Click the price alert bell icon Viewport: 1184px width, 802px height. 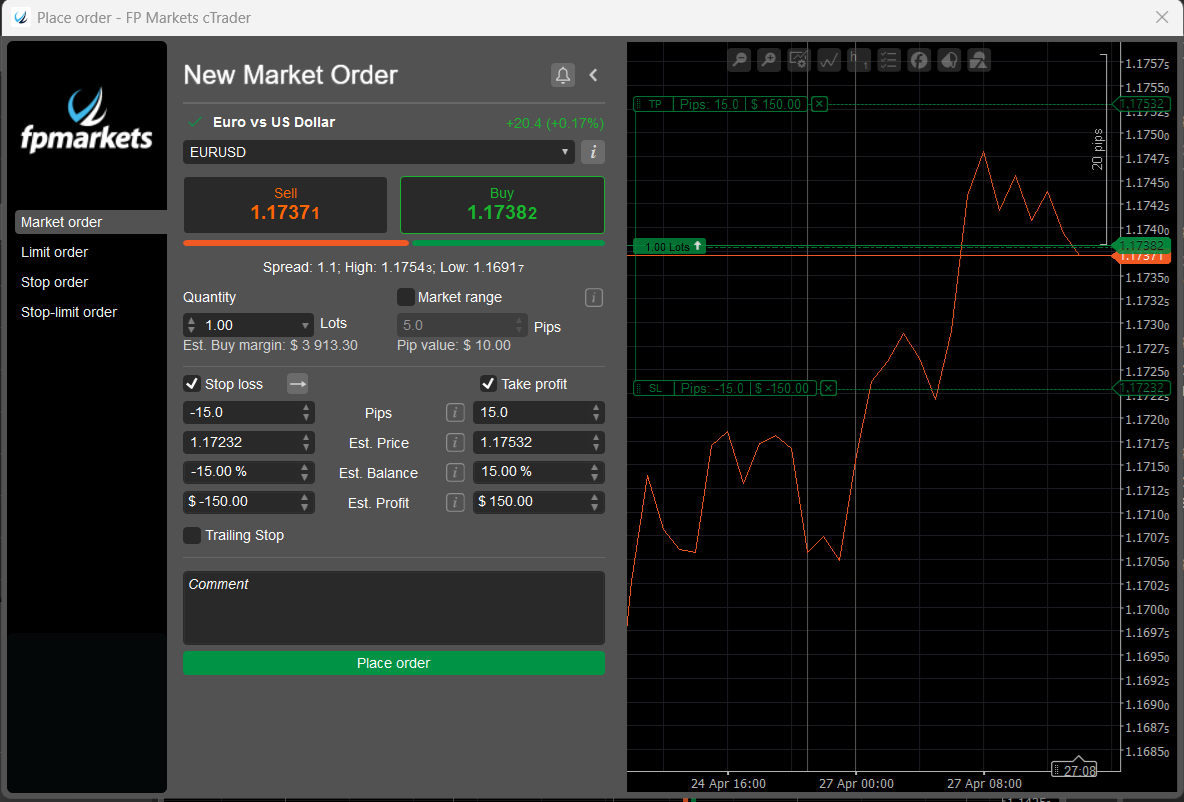click(x=563, y=75)
